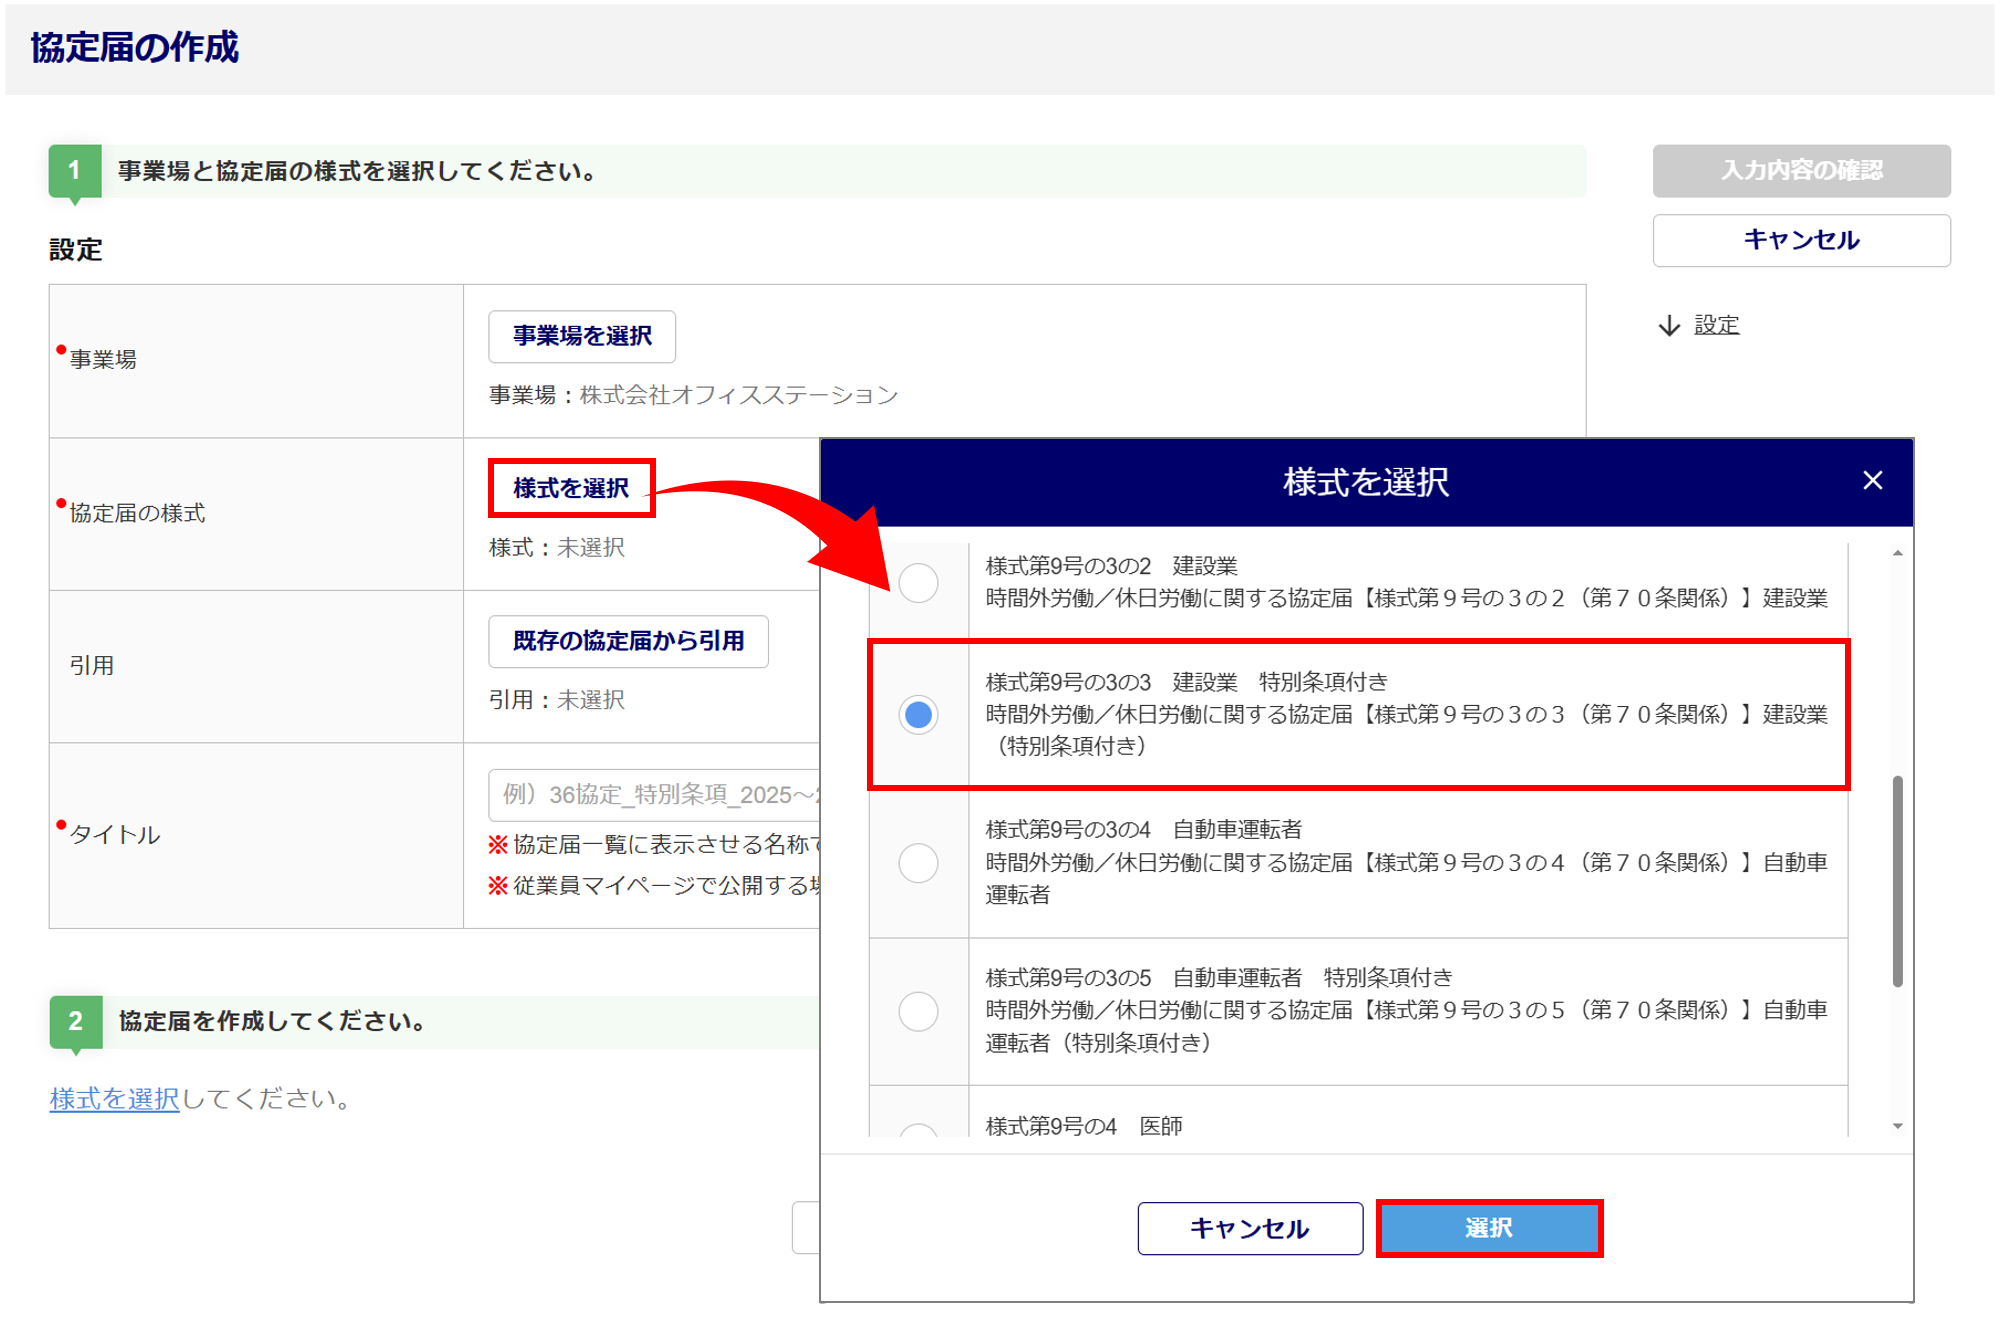Click the dialog scrollbar up arrow
The width and height of the screenshot is (2000, 1336).
point(1897,554)
